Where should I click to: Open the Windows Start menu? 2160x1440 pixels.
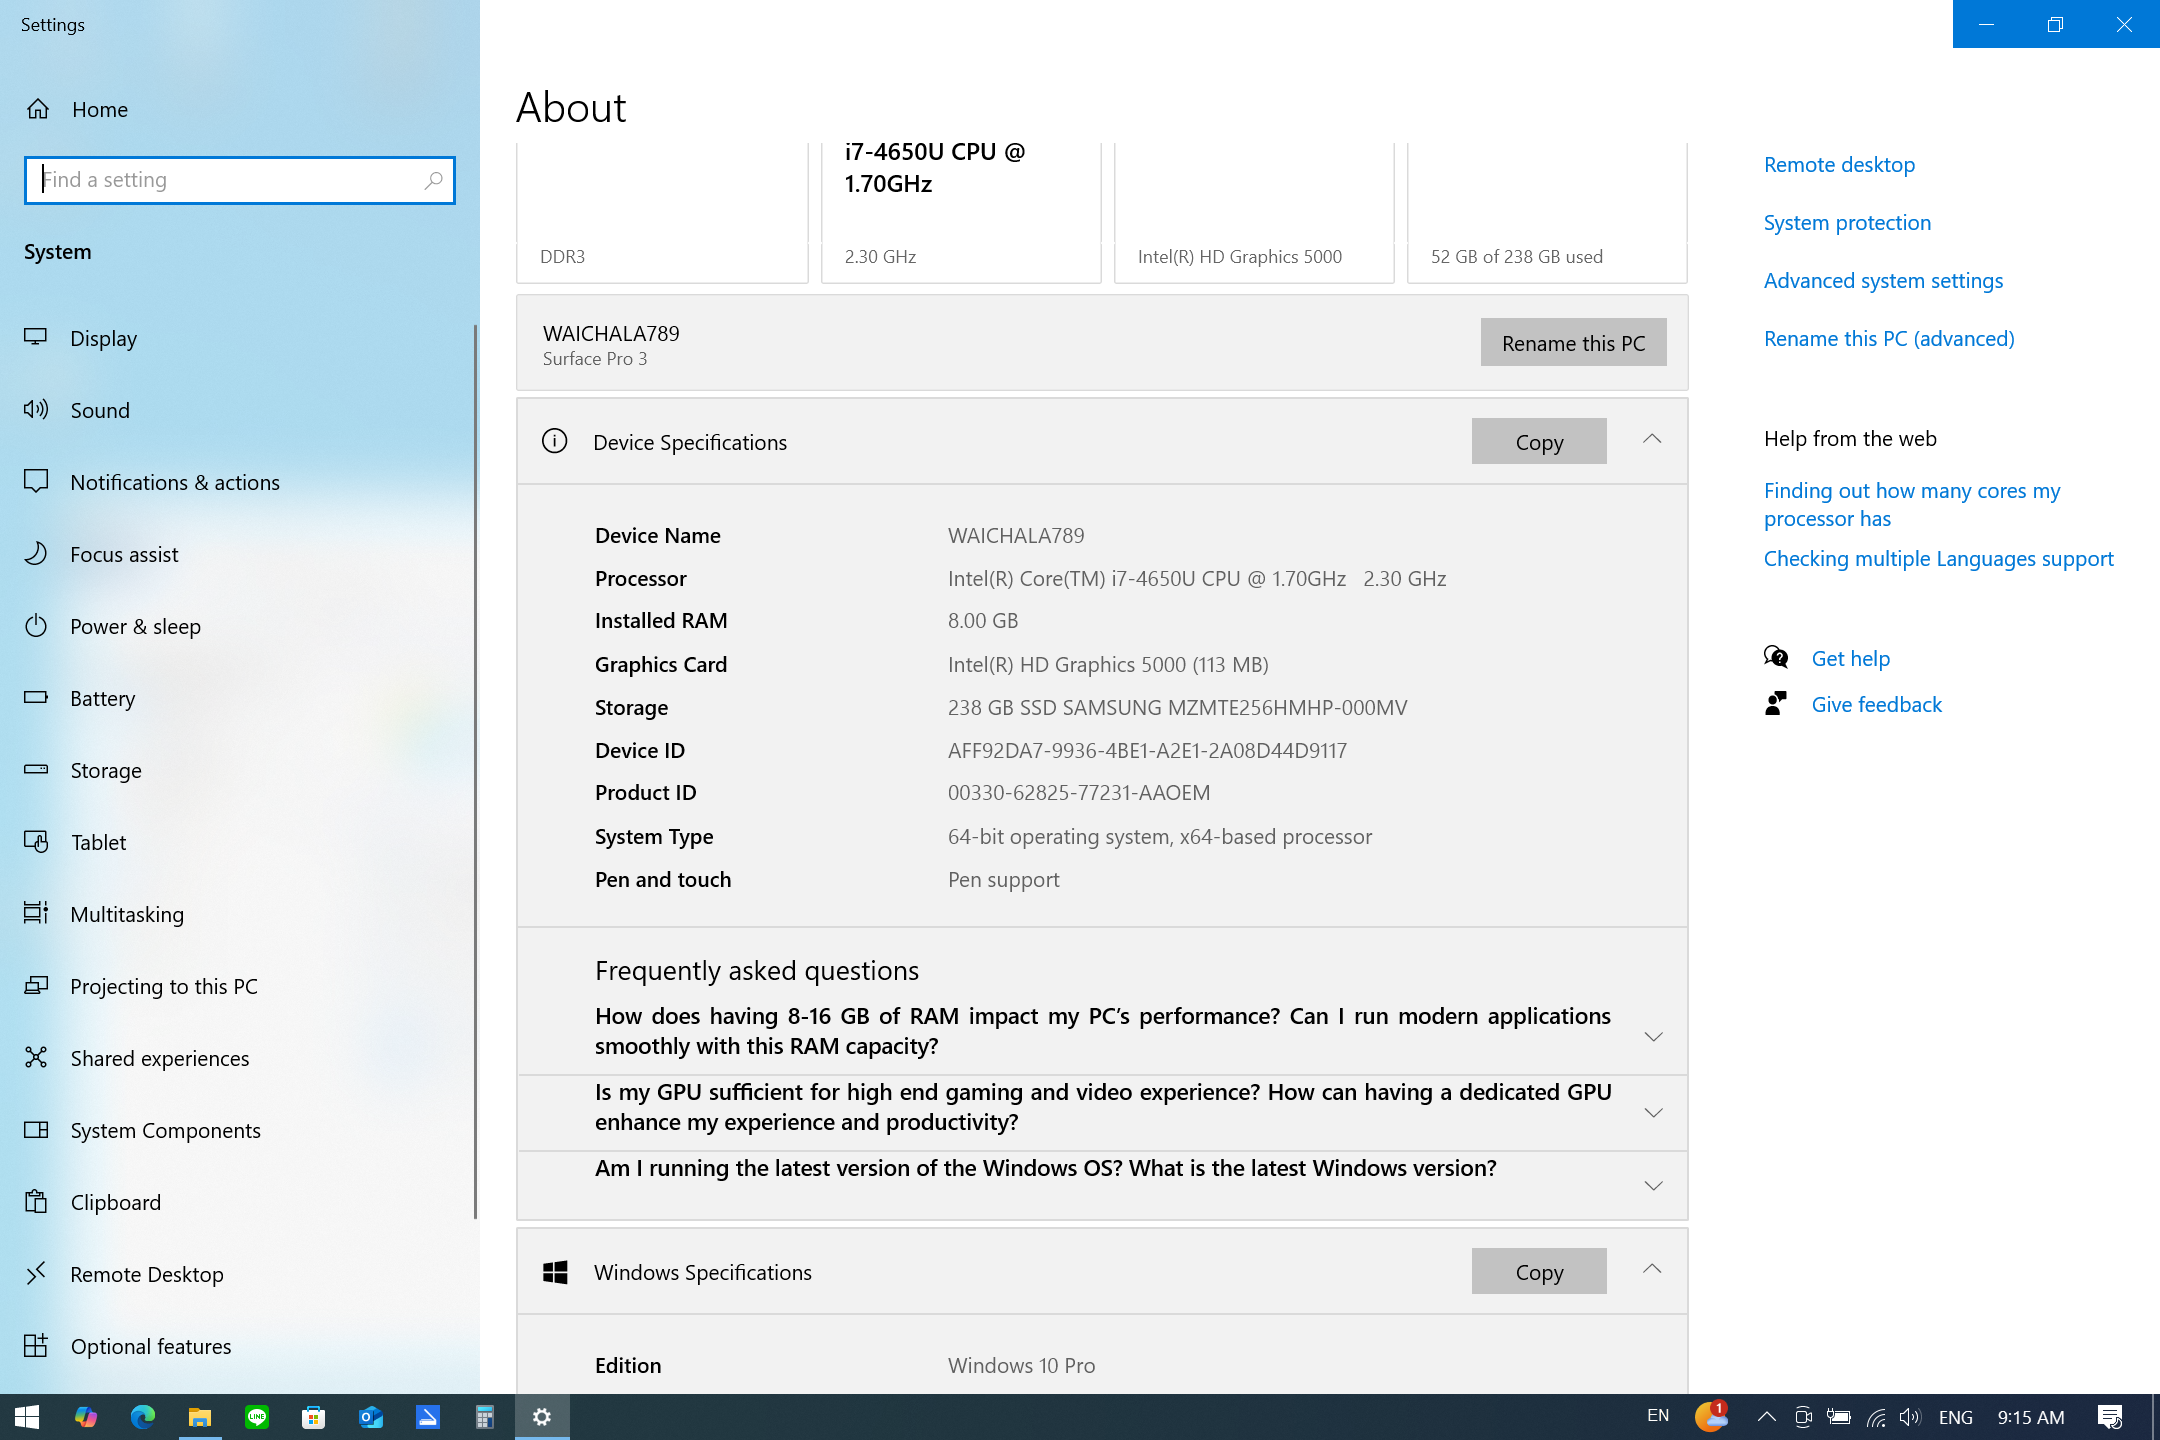pos(27,1417)
